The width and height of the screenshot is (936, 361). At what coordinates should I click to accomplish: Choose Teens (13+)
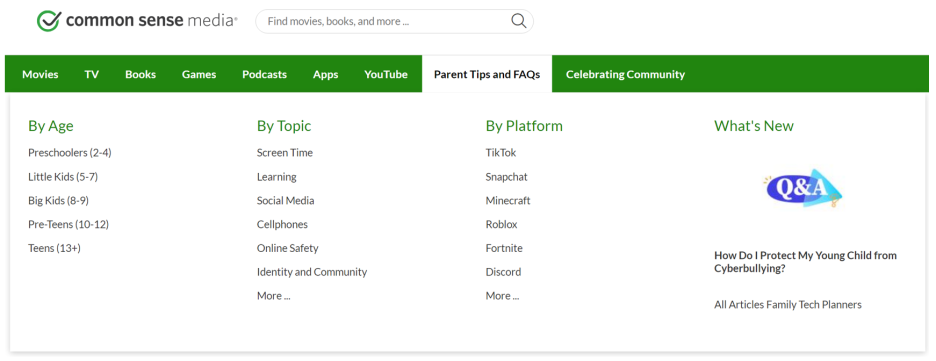pos(54,248)
